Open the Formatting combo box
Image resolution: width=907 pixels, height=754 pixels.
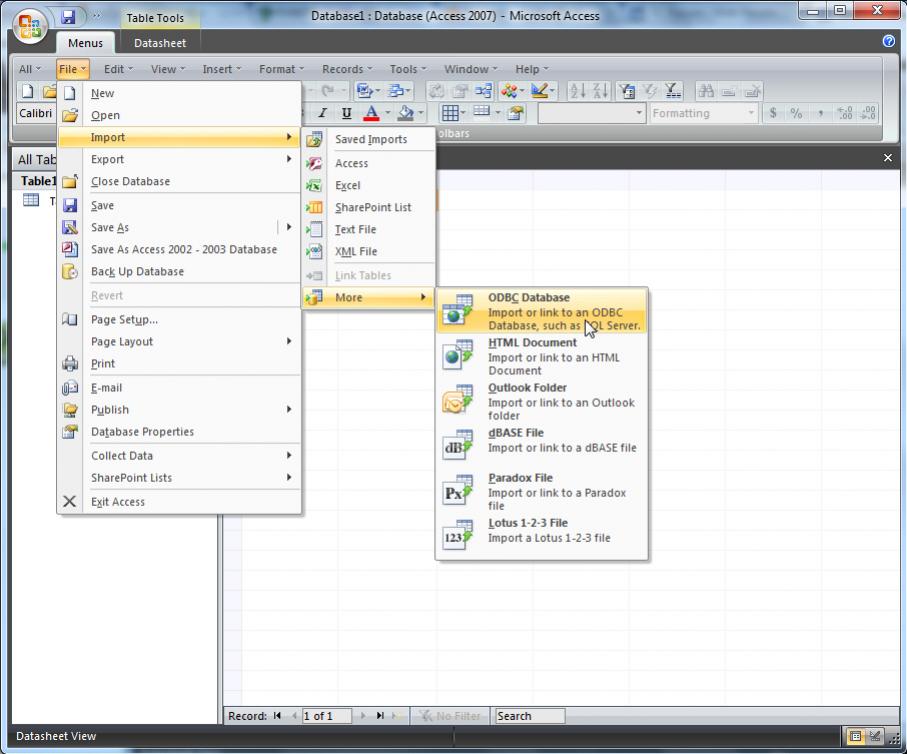coord(703,113)
